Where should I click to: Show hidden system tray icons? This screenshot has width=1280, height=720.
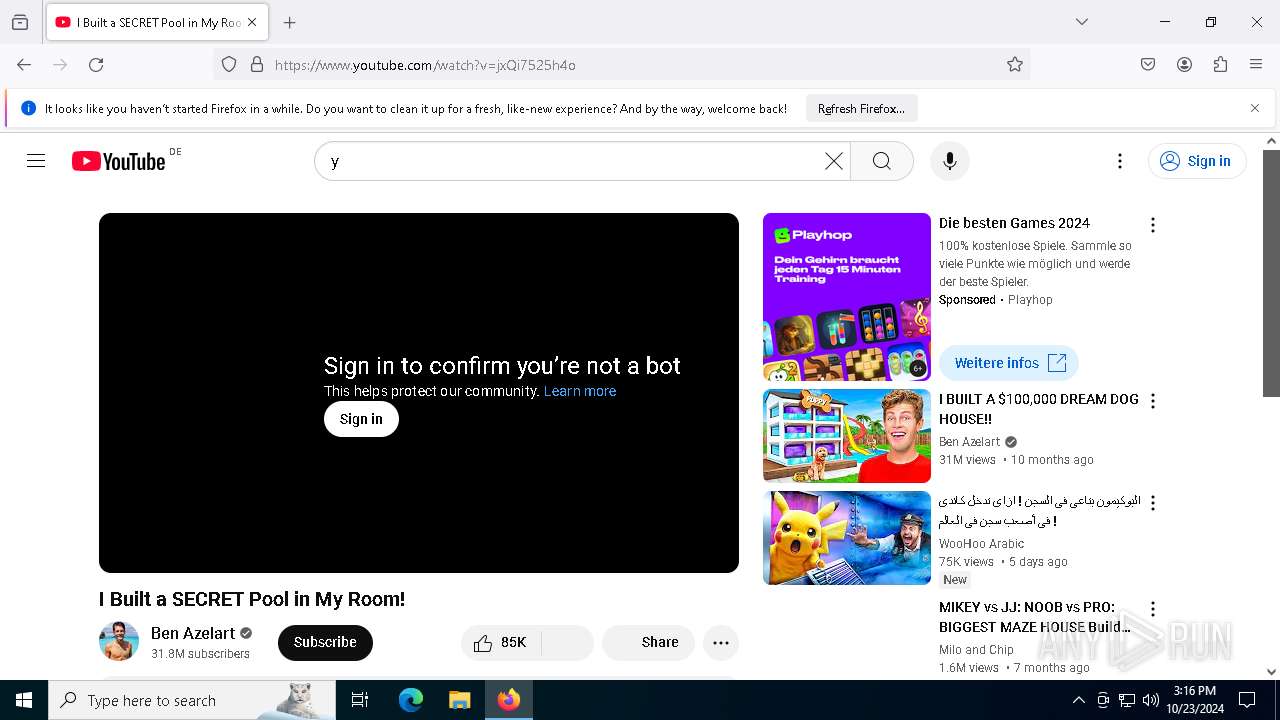pos(1078,700)
